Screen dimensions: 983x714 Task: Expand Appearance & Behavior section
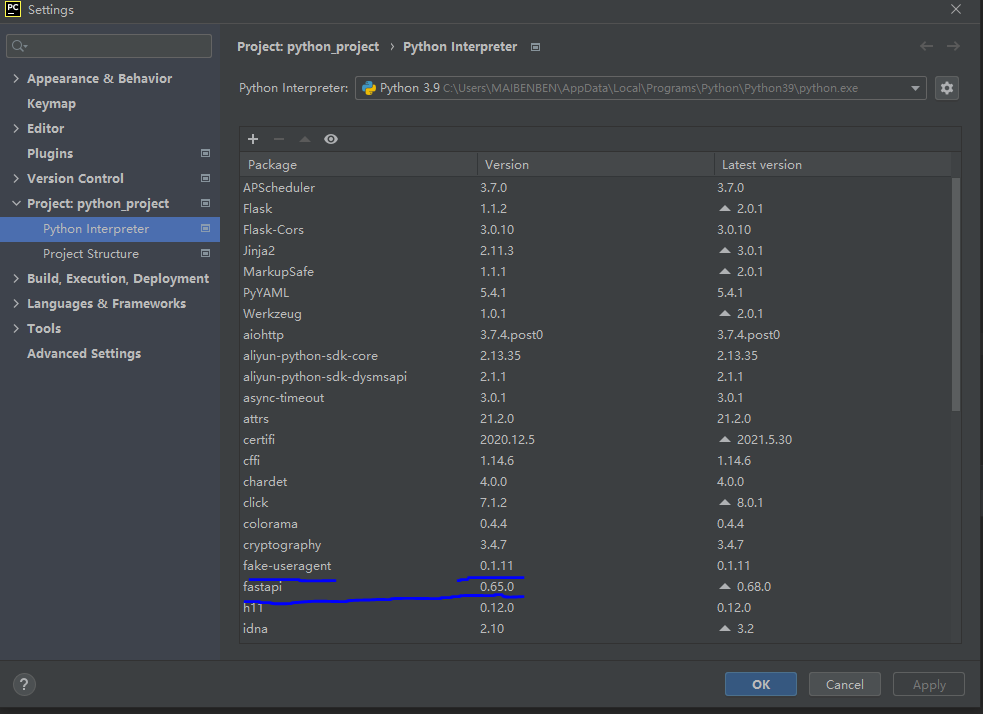coord(16,78)
